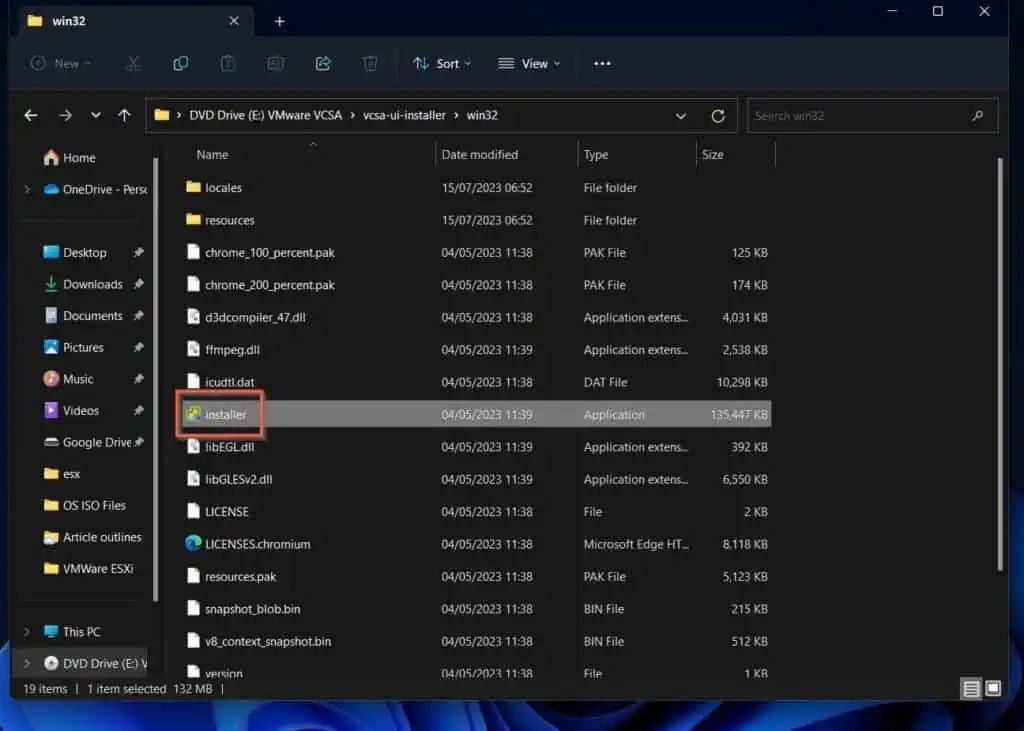Click the Edge icon next to LICENSES.chromium
The height and width of the screenshot is (731, 1024).
click(x=194, y=544)
